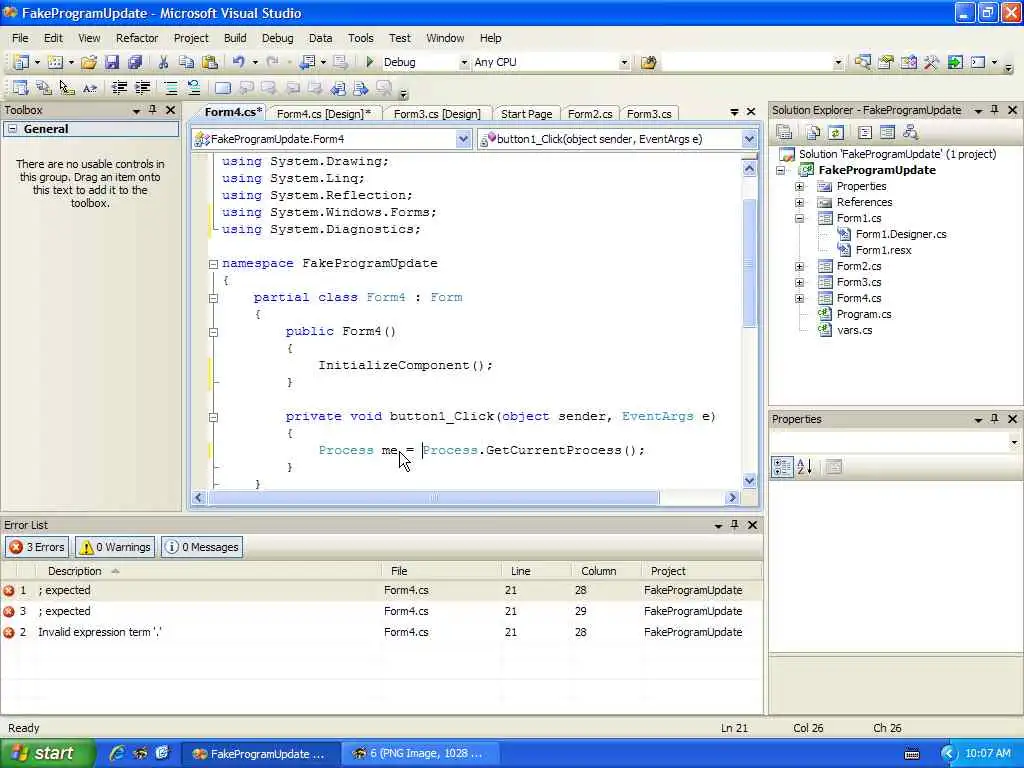Open the Debug menu
Viewport: 1024px width, 768px height.
(x=278, y=38)
